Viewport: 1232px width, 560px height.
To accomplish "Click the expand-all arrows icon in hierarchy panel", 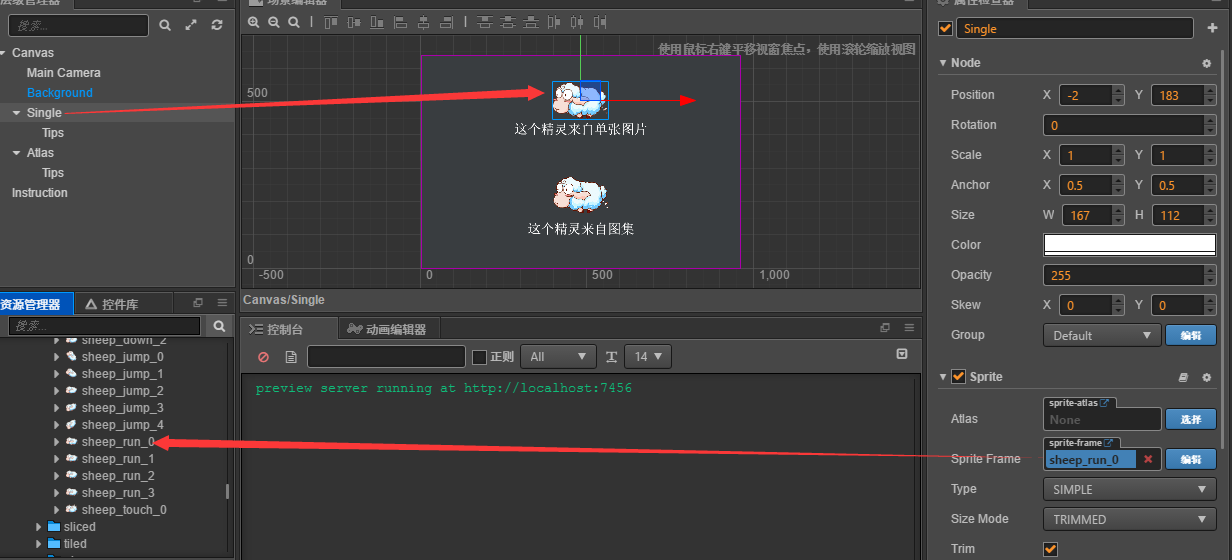I will coord(191,25).
